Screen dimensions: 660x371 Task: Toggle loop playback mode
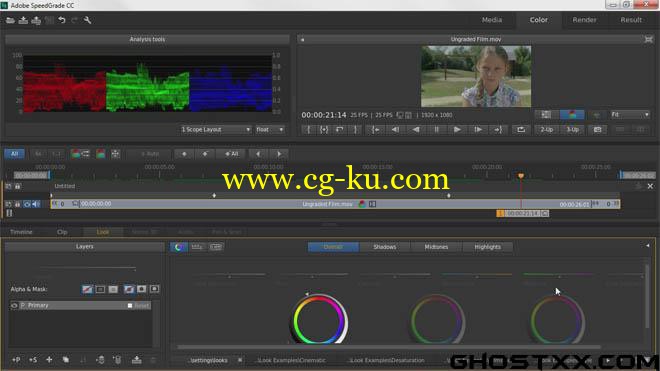521,130
